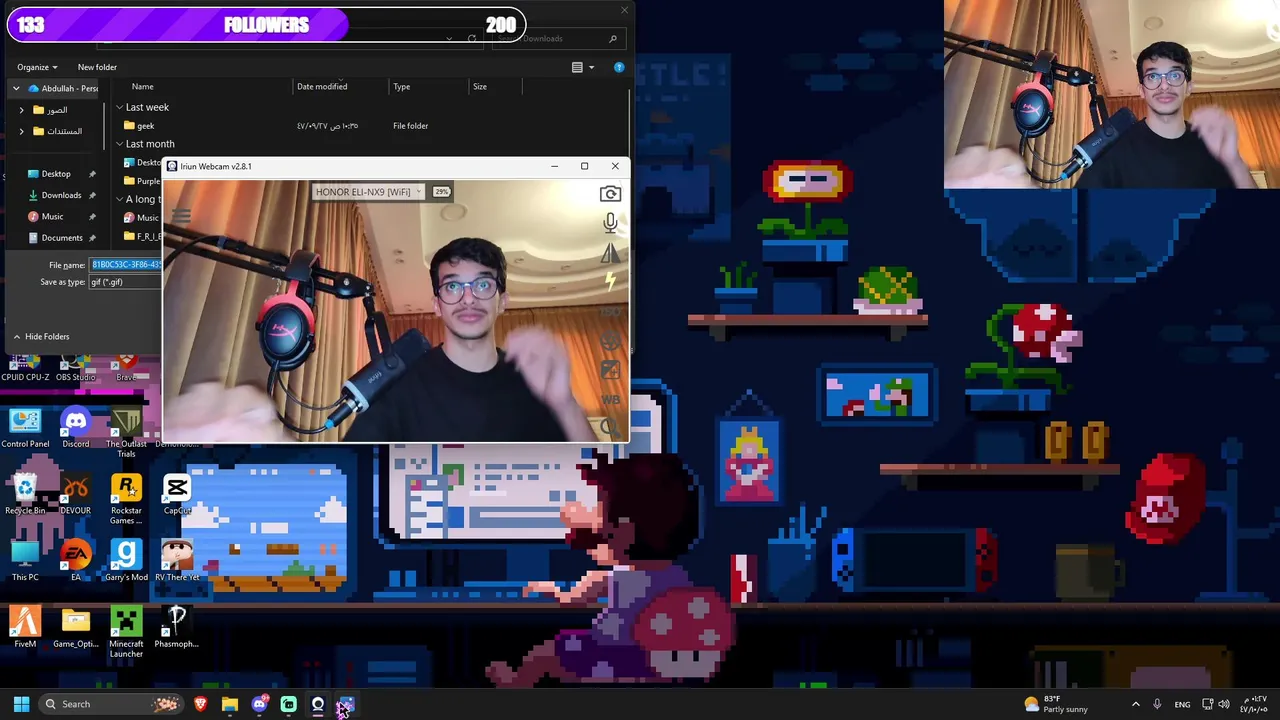Open the Discord desktop shortcut
Viewport: 1280px width, 720px height.
coord(75,428)
